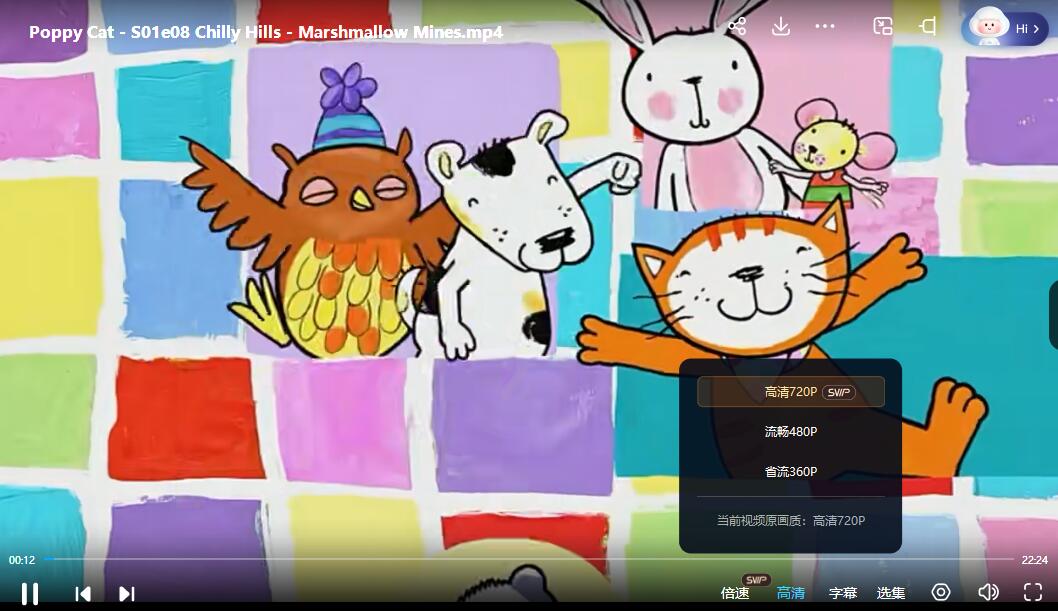Toggle the 高清 quality menu
Screen dimensions: 1058x611
click(x=791, y=593)
